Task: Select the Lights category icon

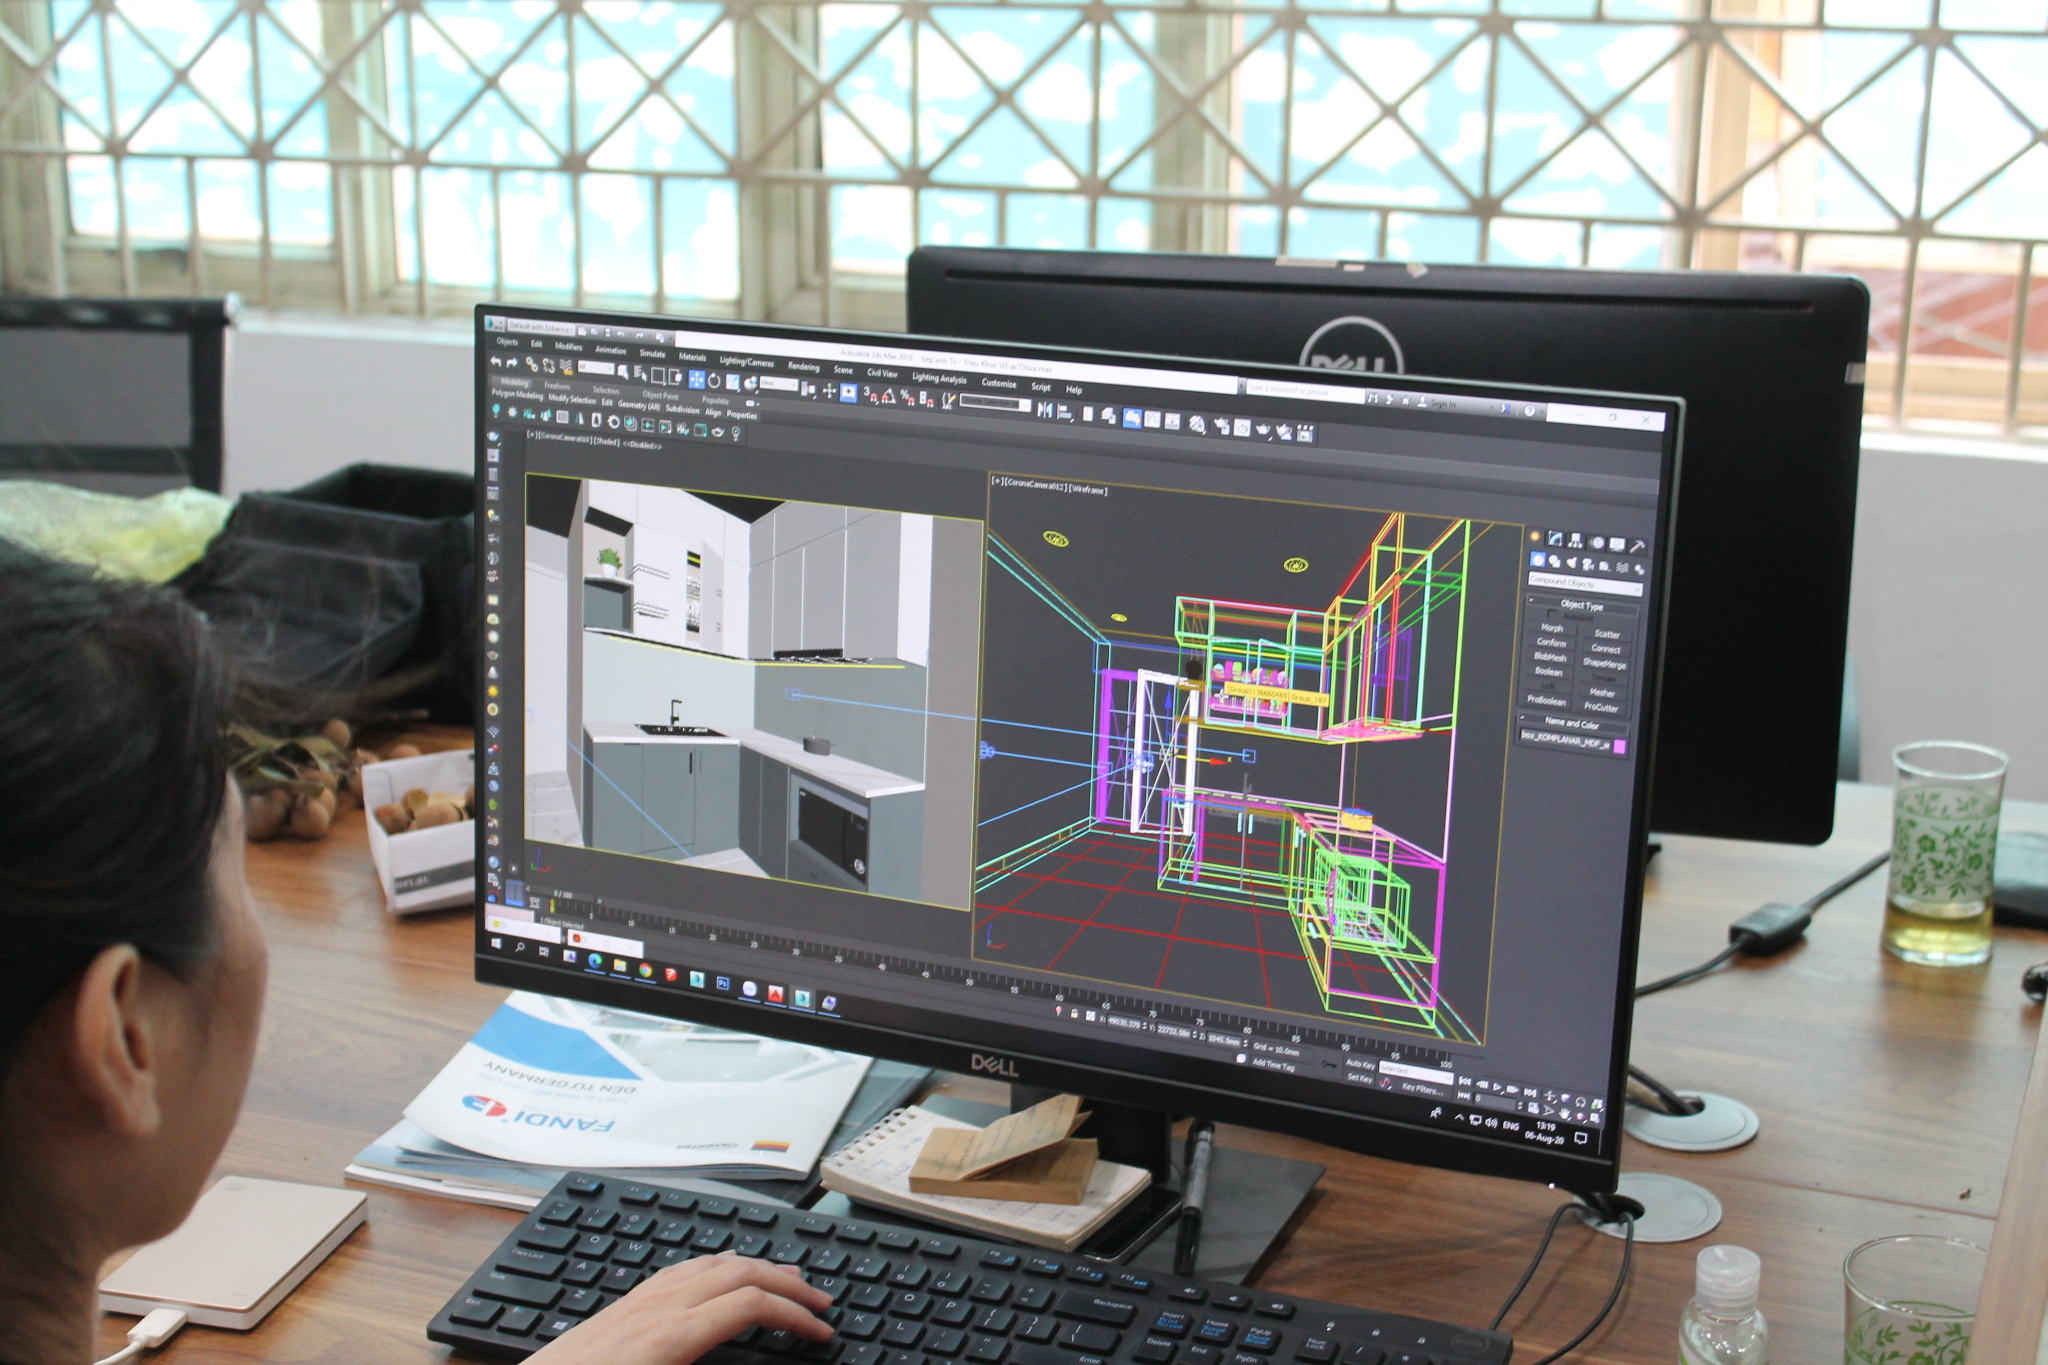Action: (x=1571, y=562)
